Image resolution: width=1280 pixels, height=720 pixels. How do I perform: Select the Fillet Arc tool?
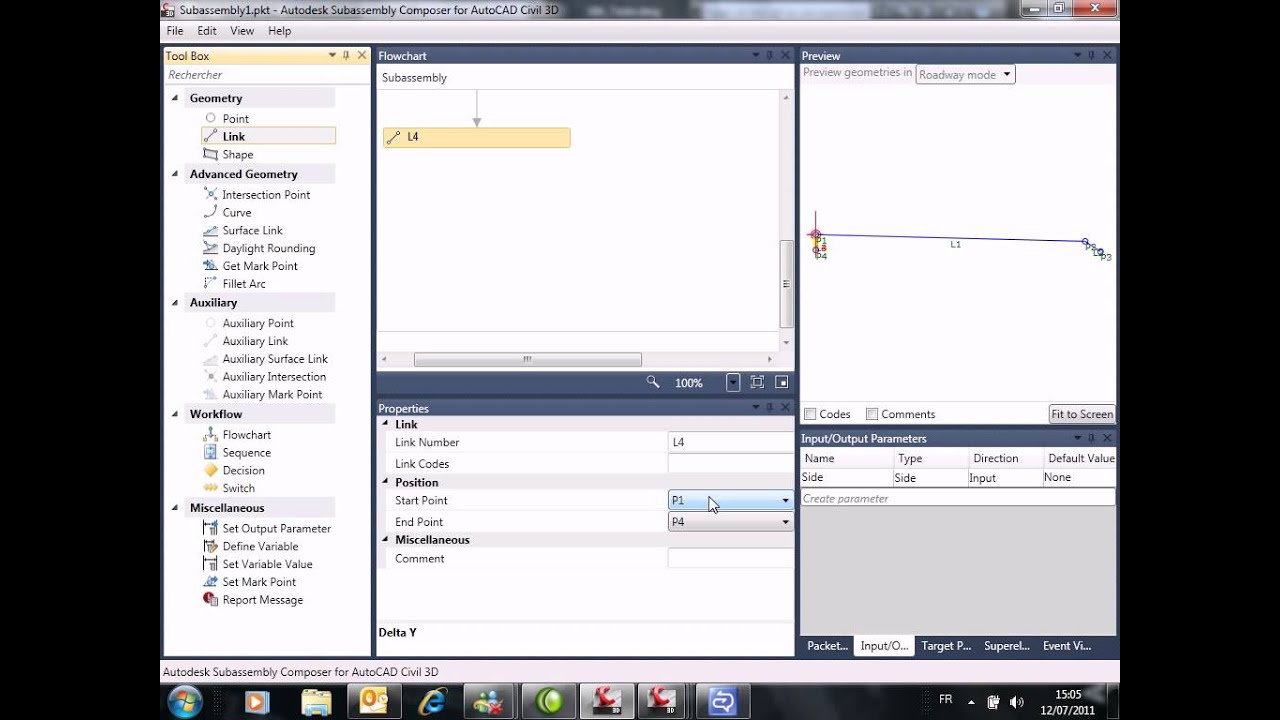(244, 284)
